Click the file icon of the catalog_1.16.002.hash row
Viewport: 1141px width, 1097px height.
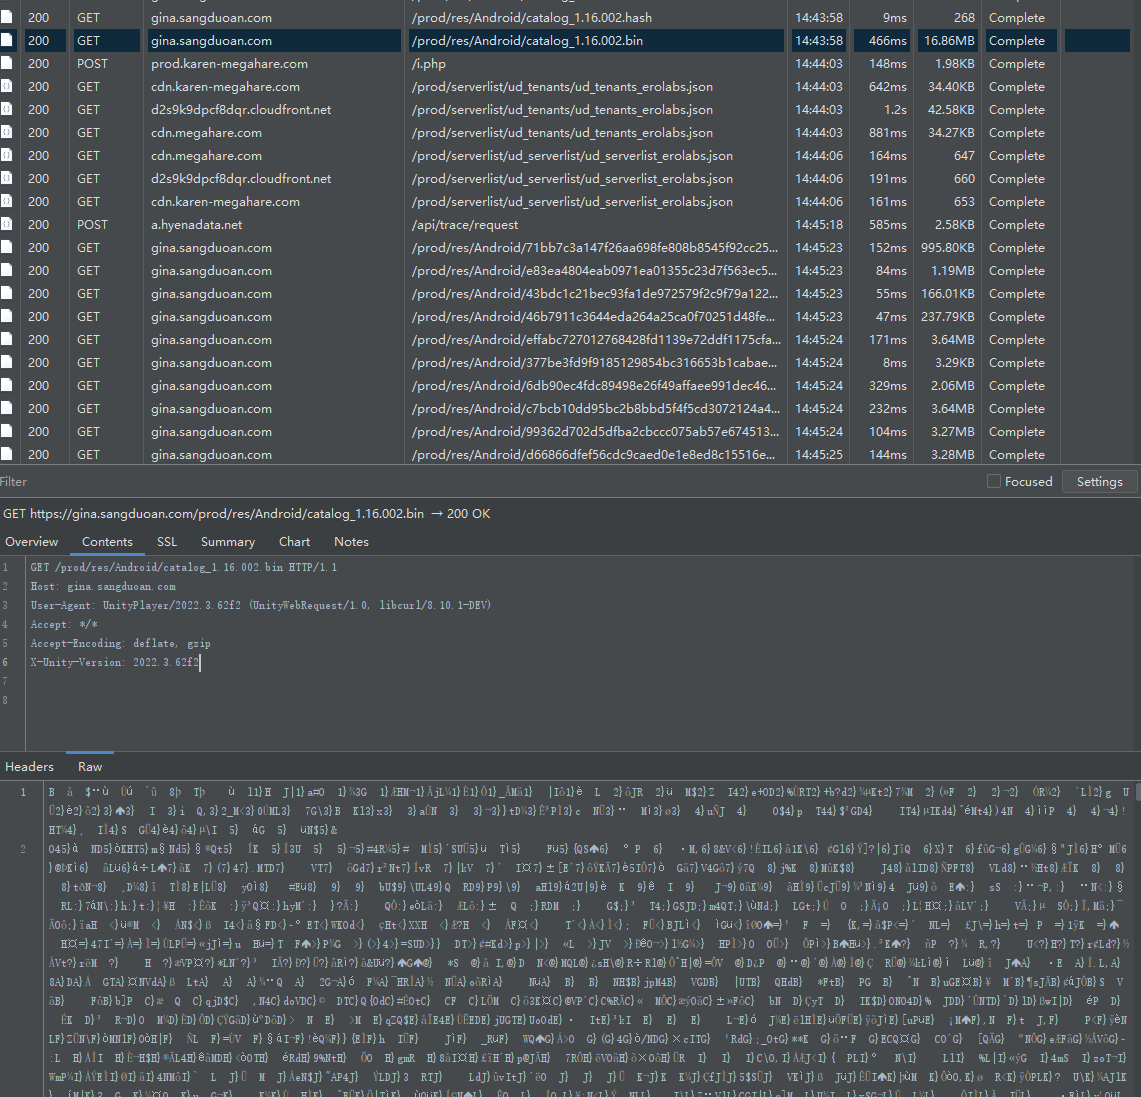pyautogui.click(x=7, y=17)
